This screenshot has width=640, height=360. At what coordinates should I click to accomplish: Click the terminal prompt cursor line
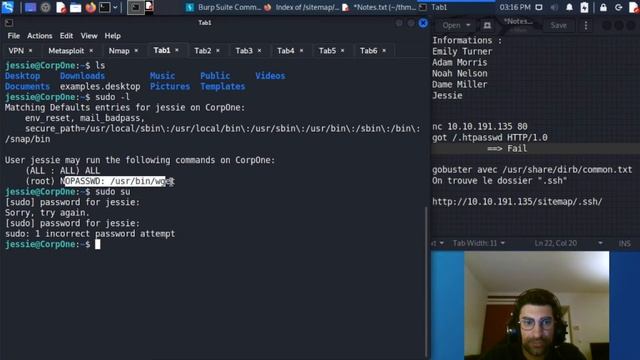pyautogui.click(x=52, y=244)
